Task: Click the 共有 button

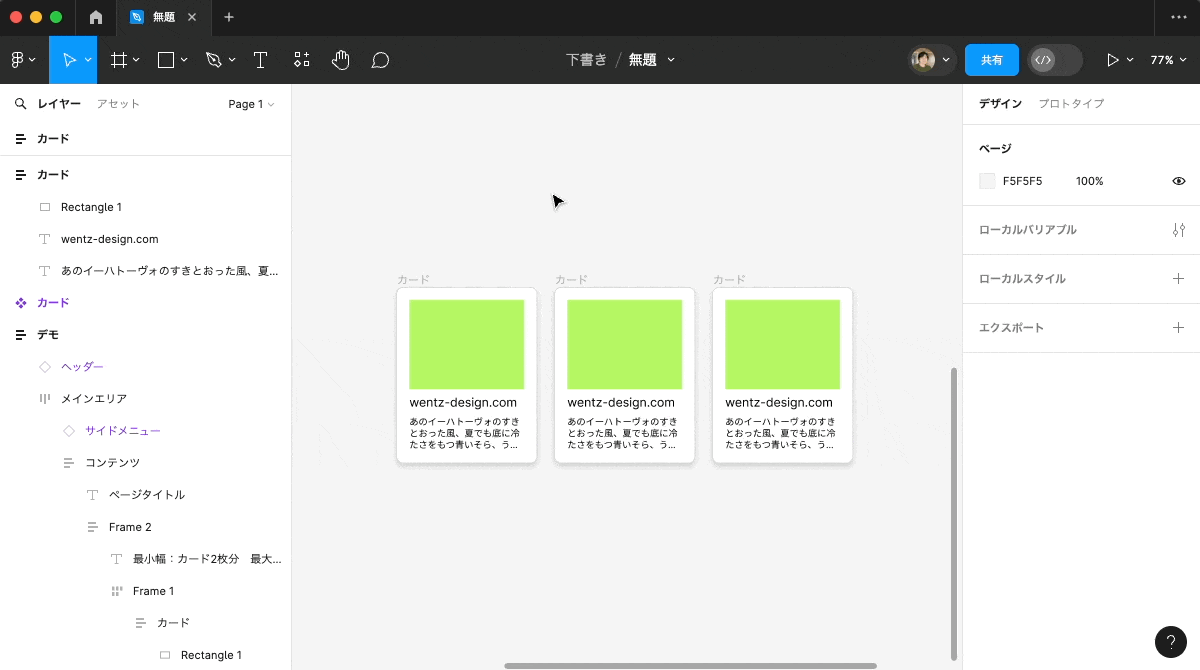Action: pos(991,59)
